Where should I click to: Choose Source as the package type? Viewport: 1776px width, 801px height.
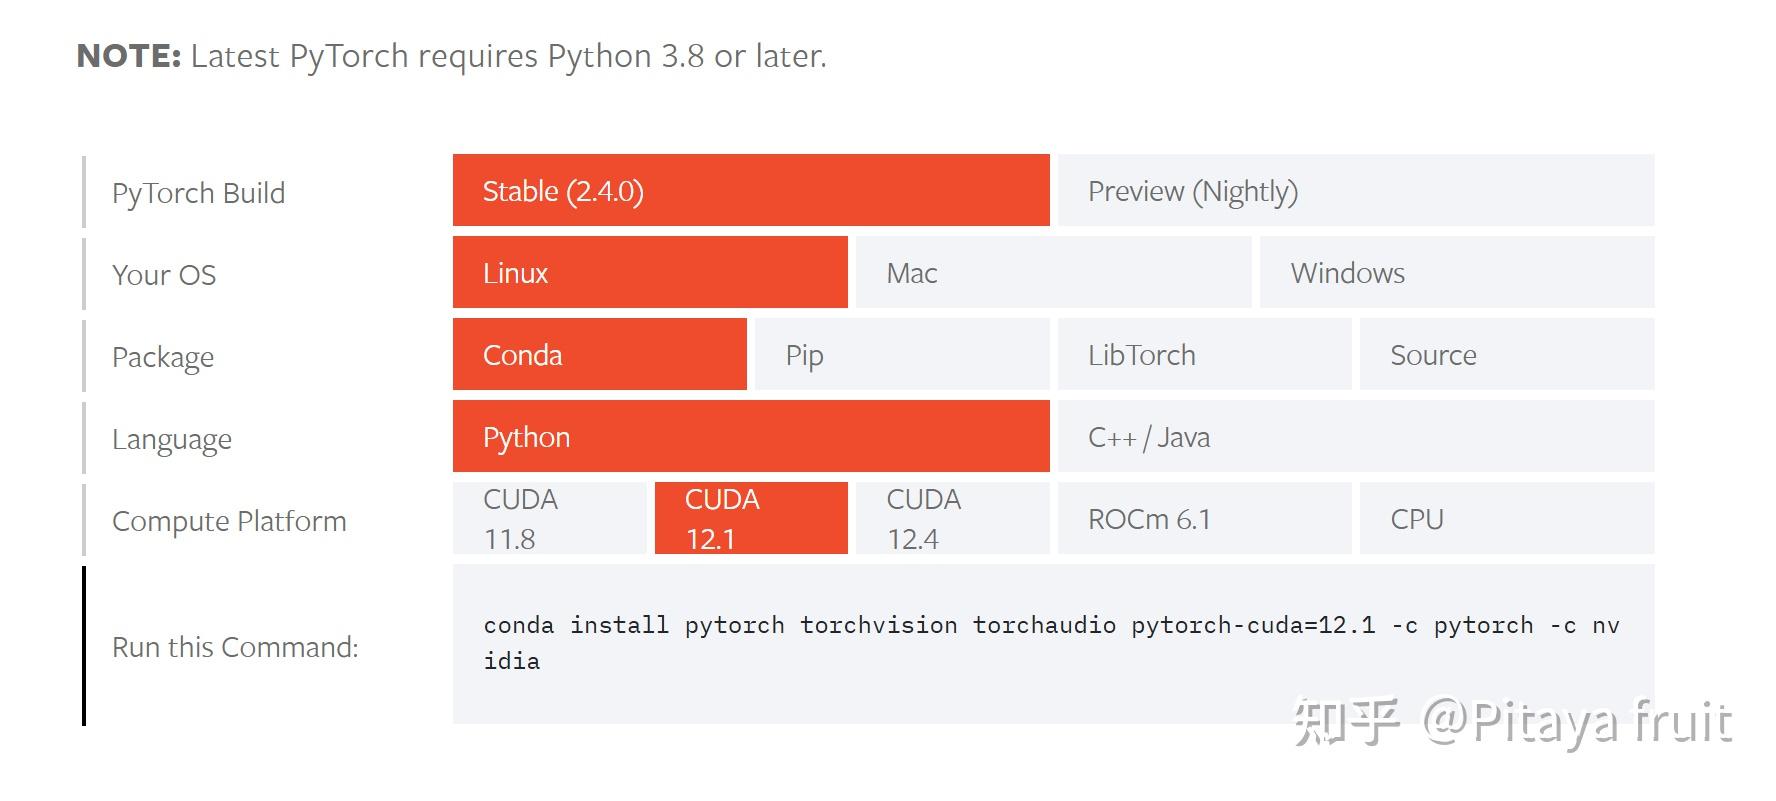[x=1505, y=354]
